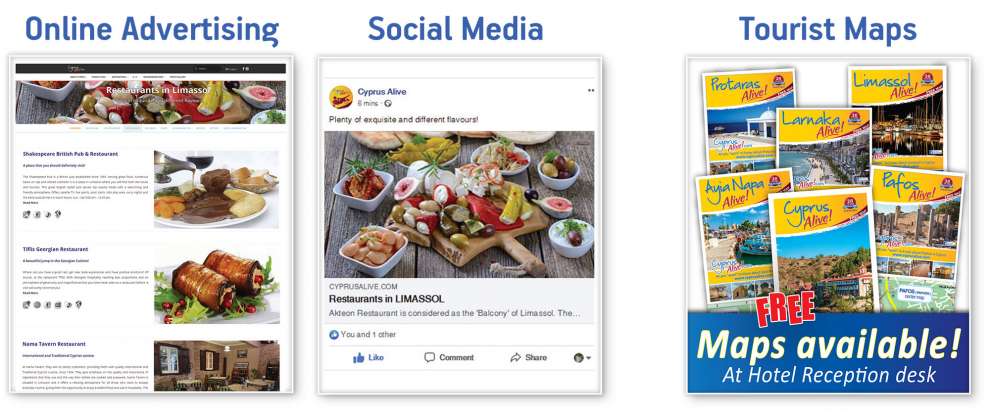Click the Cyprus Alive page profile logo
990x413 pixels.
341,97
